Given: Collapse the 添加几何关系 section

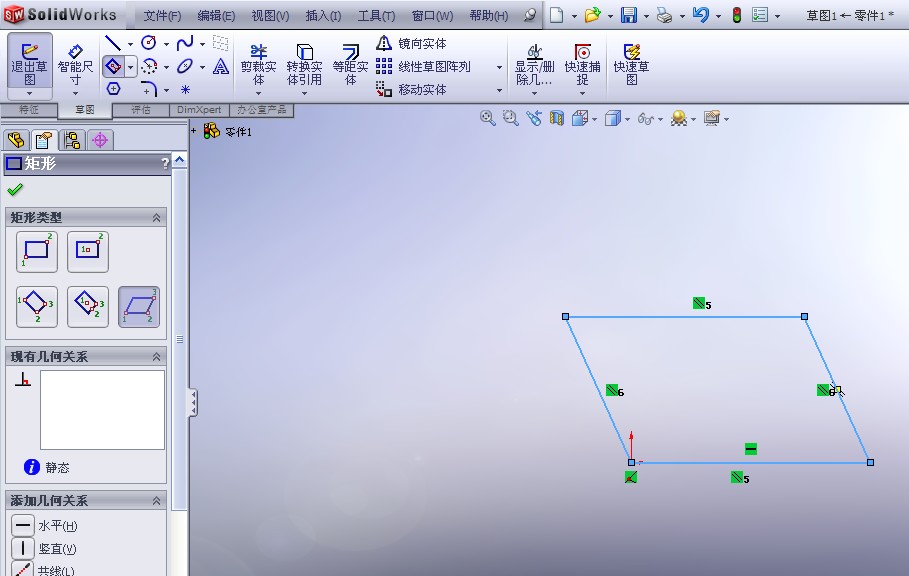Looking at the screenshot, I should (x=156, y=501).
